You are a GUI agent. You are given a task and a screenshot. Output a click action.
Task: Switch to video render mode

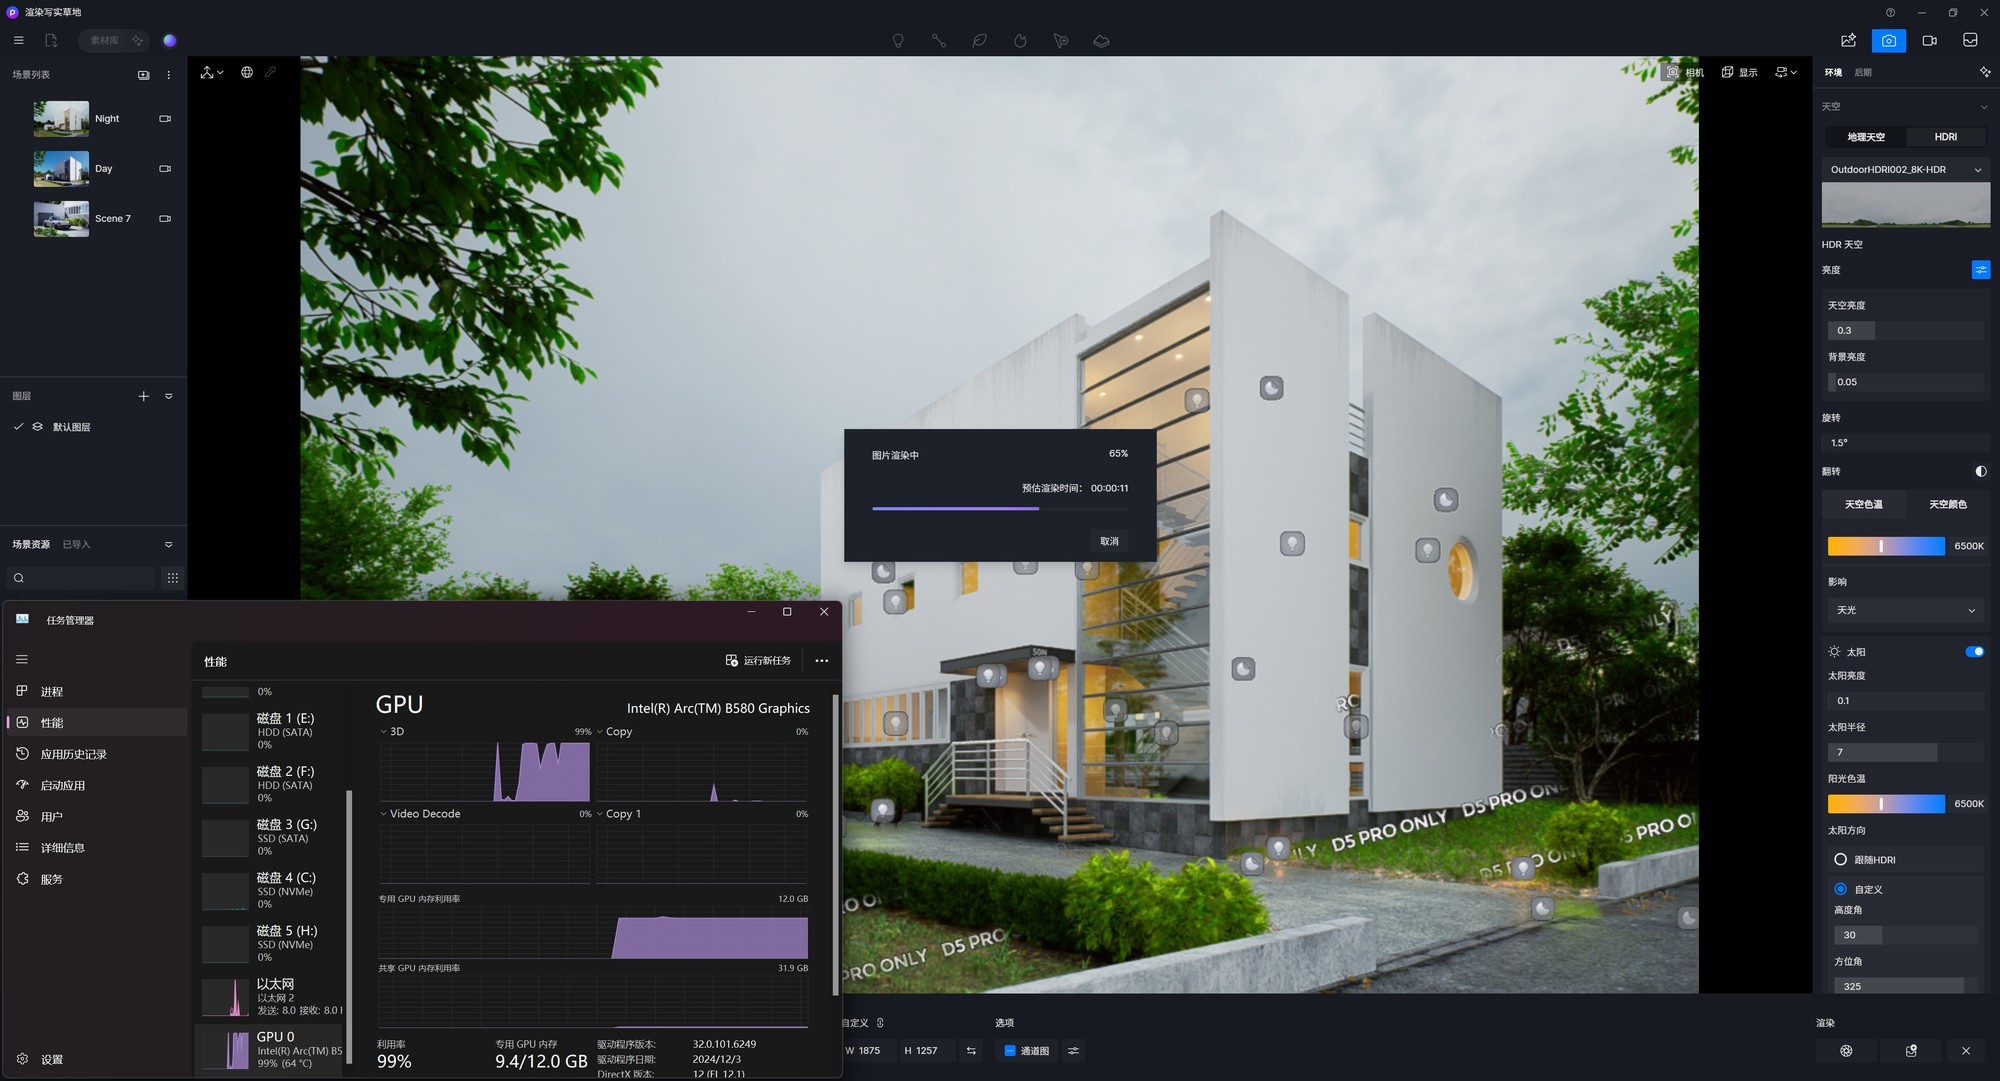pos(1929,40)
